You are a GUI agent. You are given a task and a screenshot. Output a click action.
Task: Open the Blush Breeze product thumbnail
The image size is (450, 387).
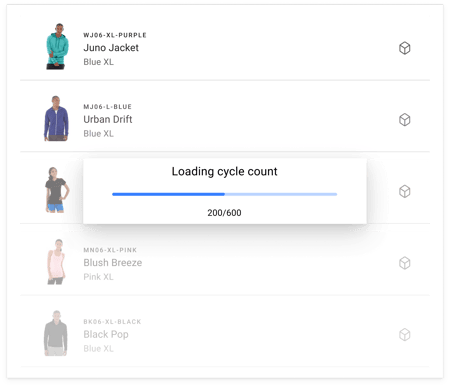coord(56,262)
